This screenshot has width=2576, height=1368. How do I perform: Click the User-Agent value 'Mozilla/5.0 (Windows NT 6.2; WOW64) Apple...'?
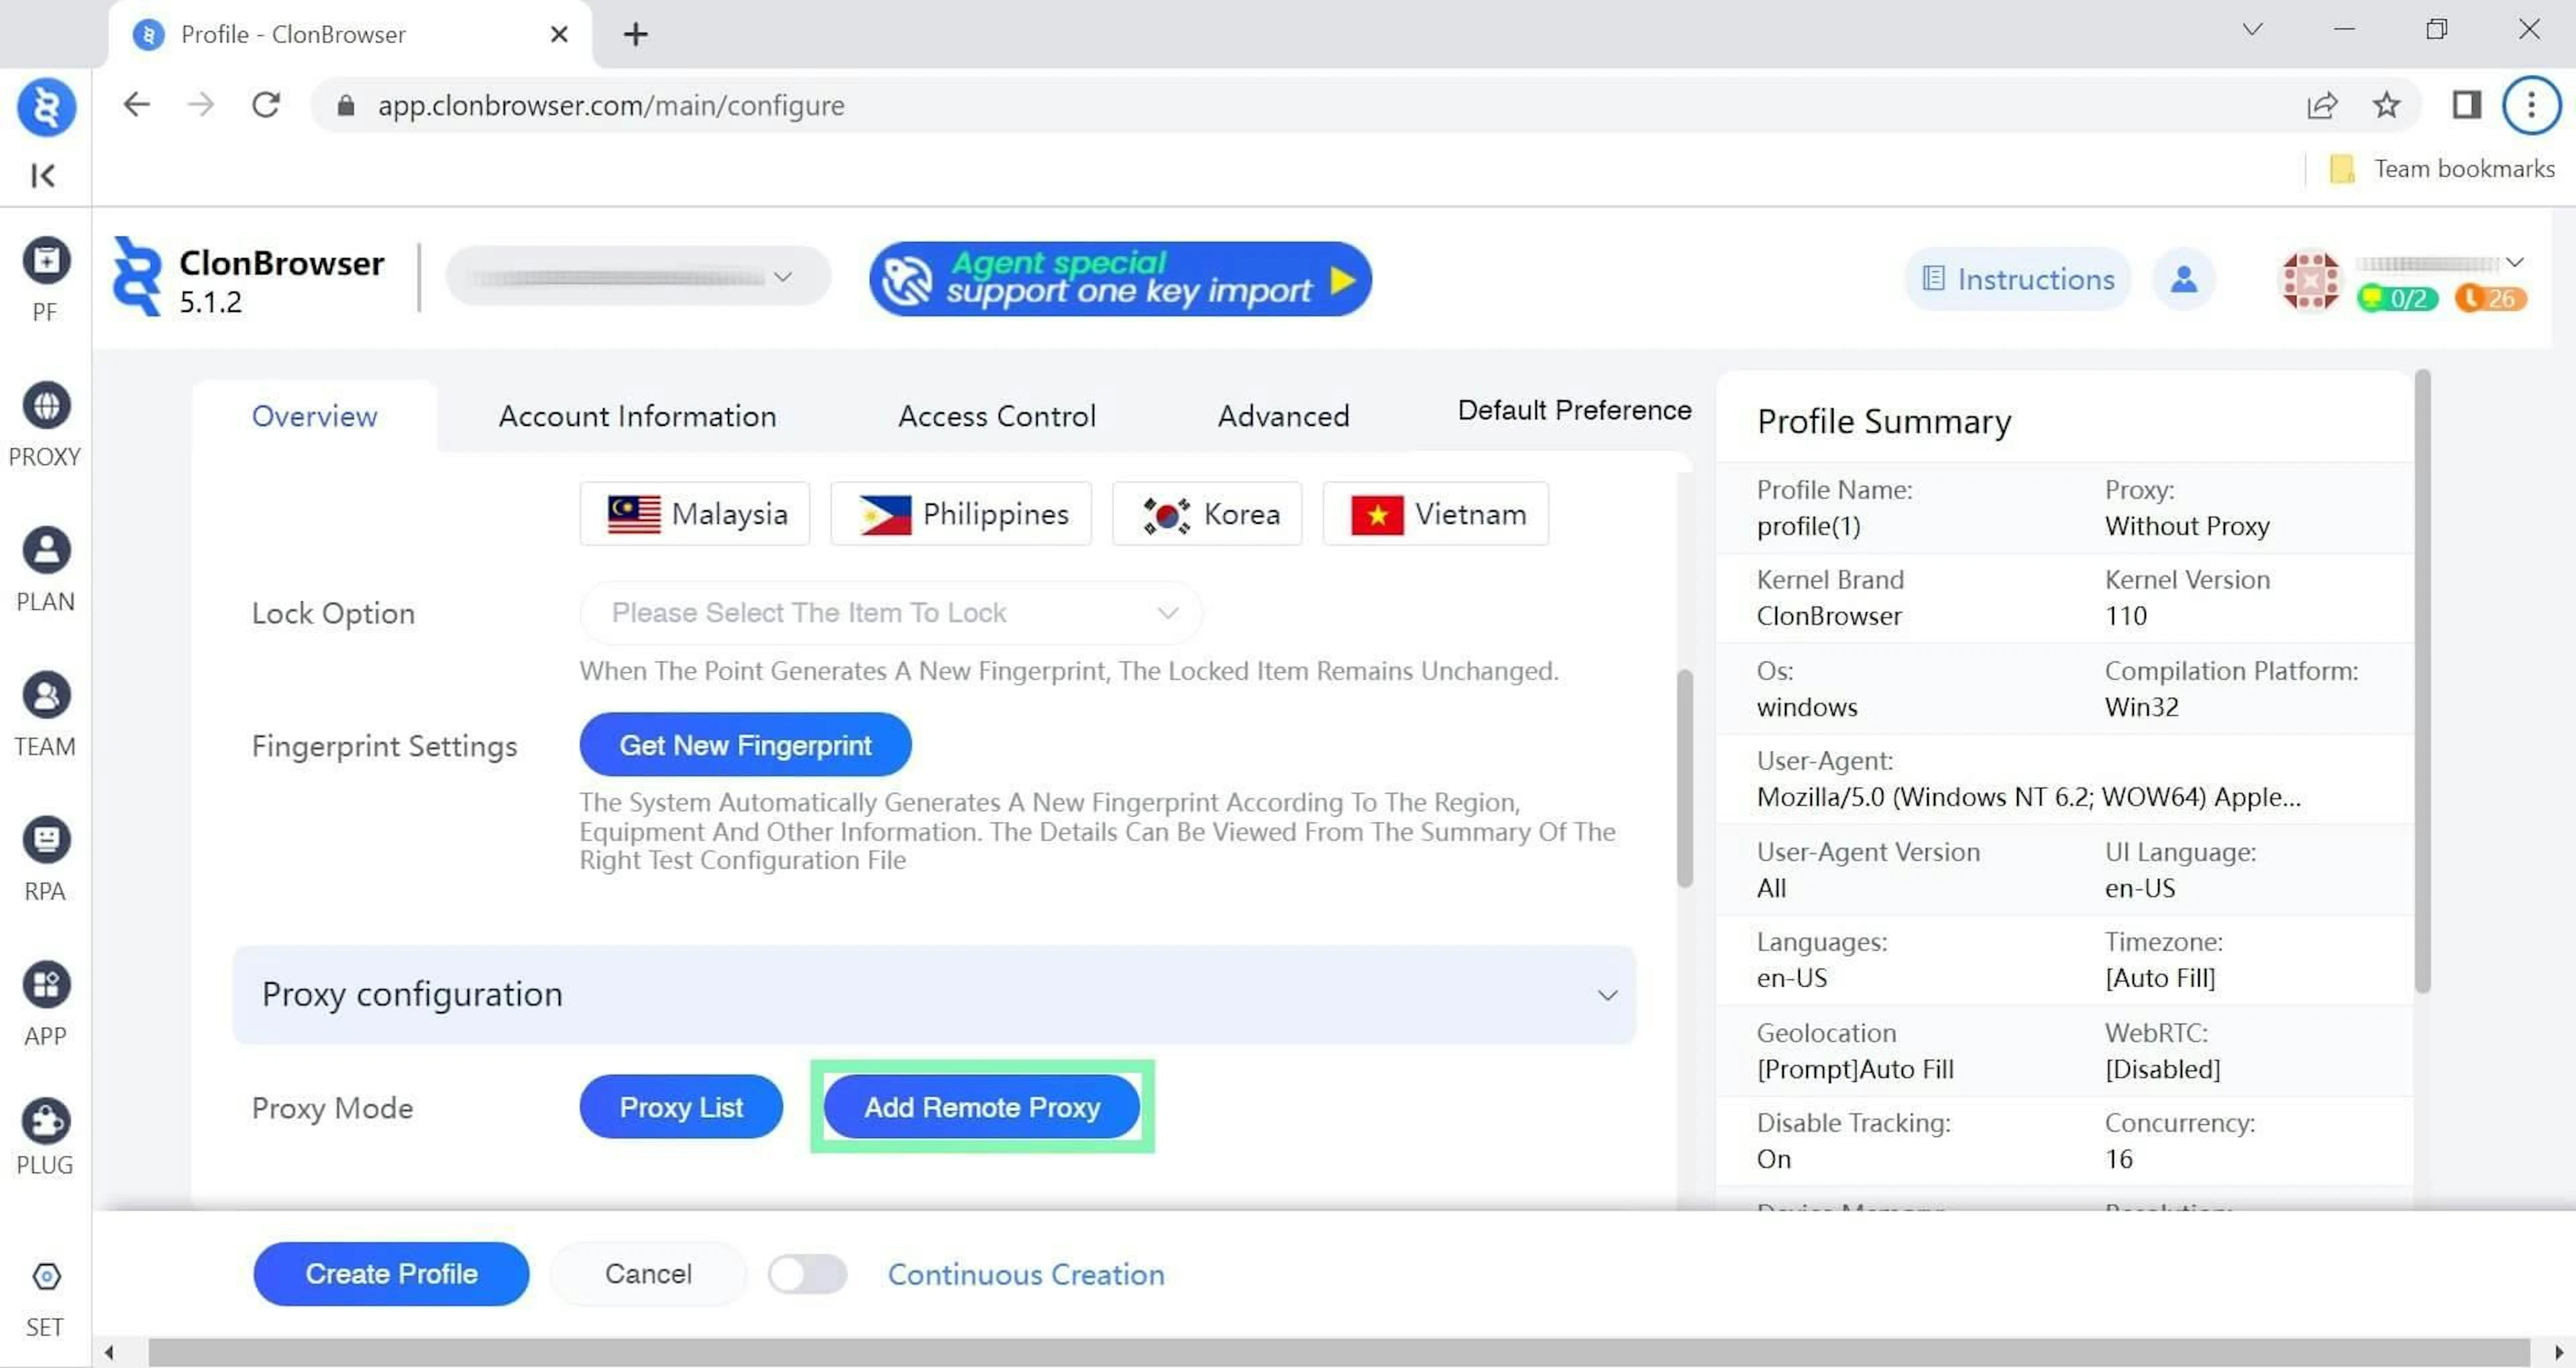tap(2028, 797)
